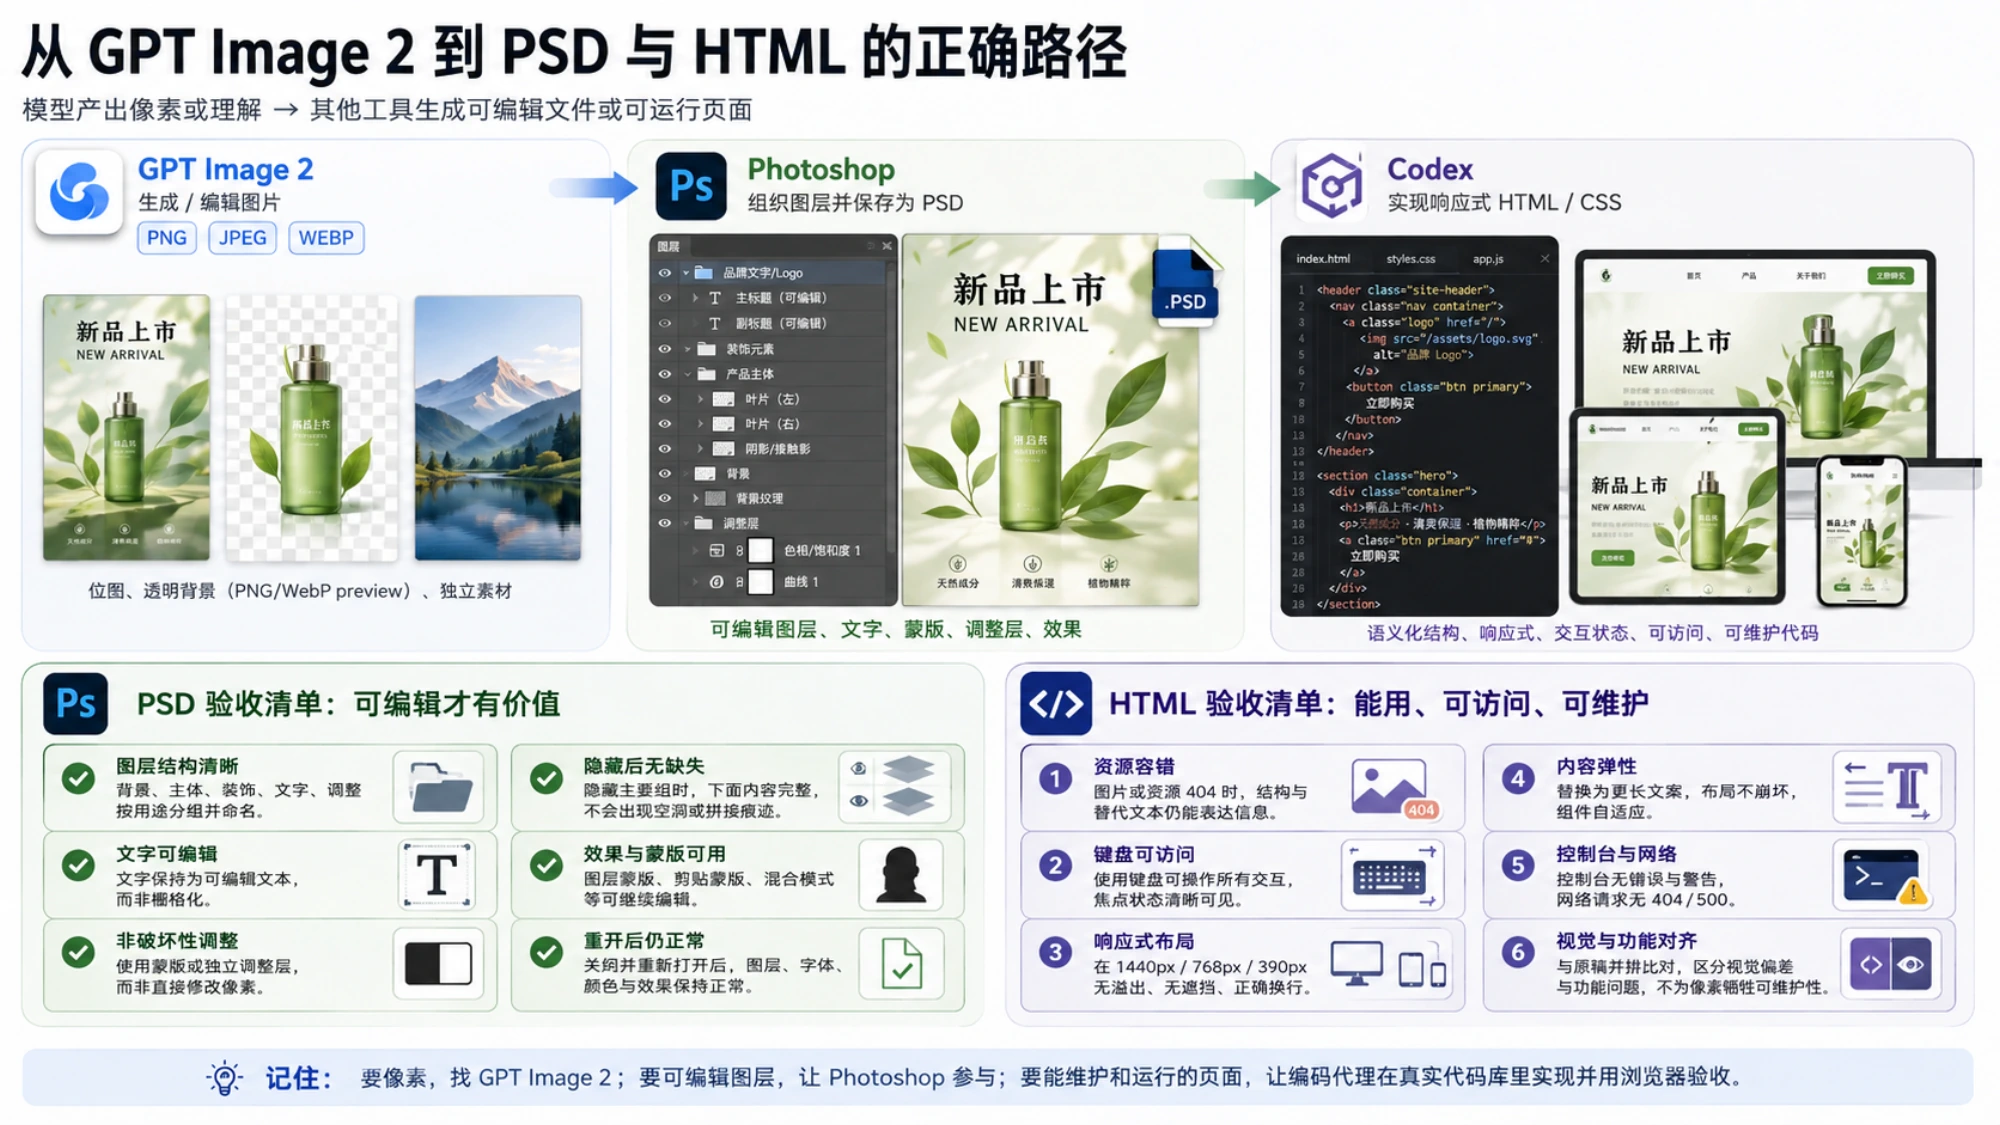Click the lightbulb icon beside 记住
The width and height of the screenshot is (2000, 1125).
click(224, 1078)
